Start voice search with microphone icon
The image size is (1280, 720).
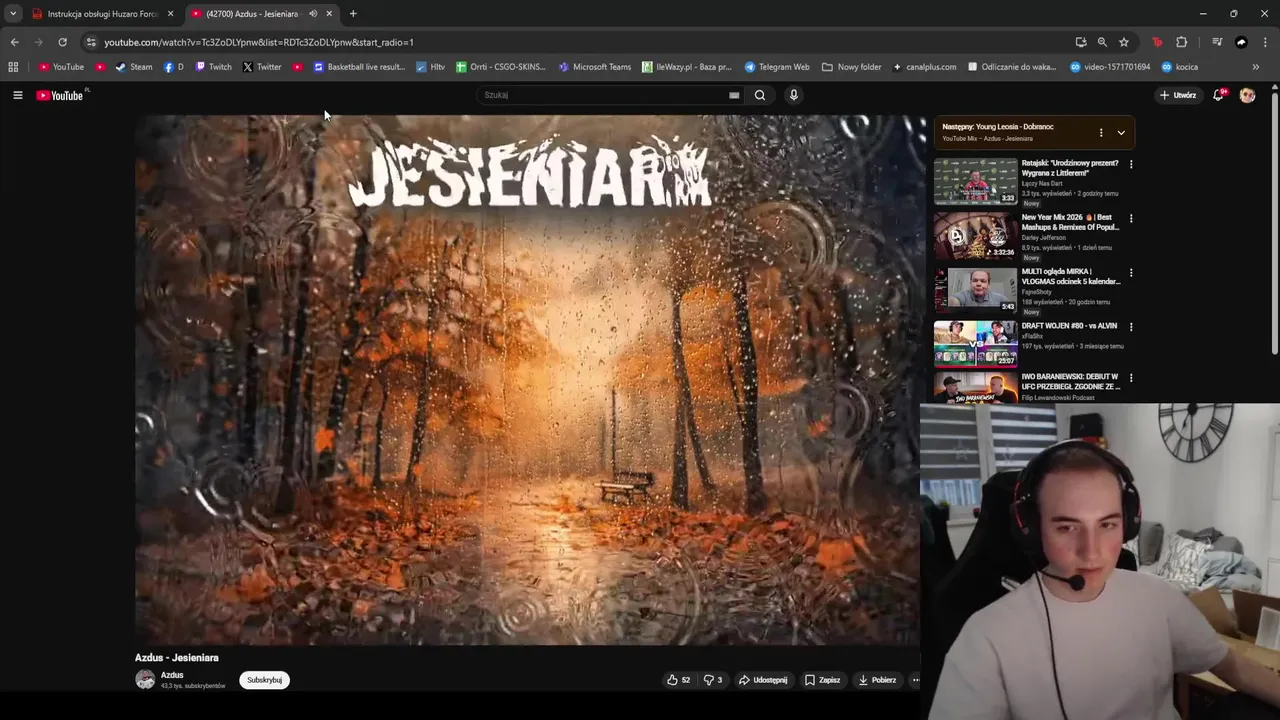pos(794,95)
